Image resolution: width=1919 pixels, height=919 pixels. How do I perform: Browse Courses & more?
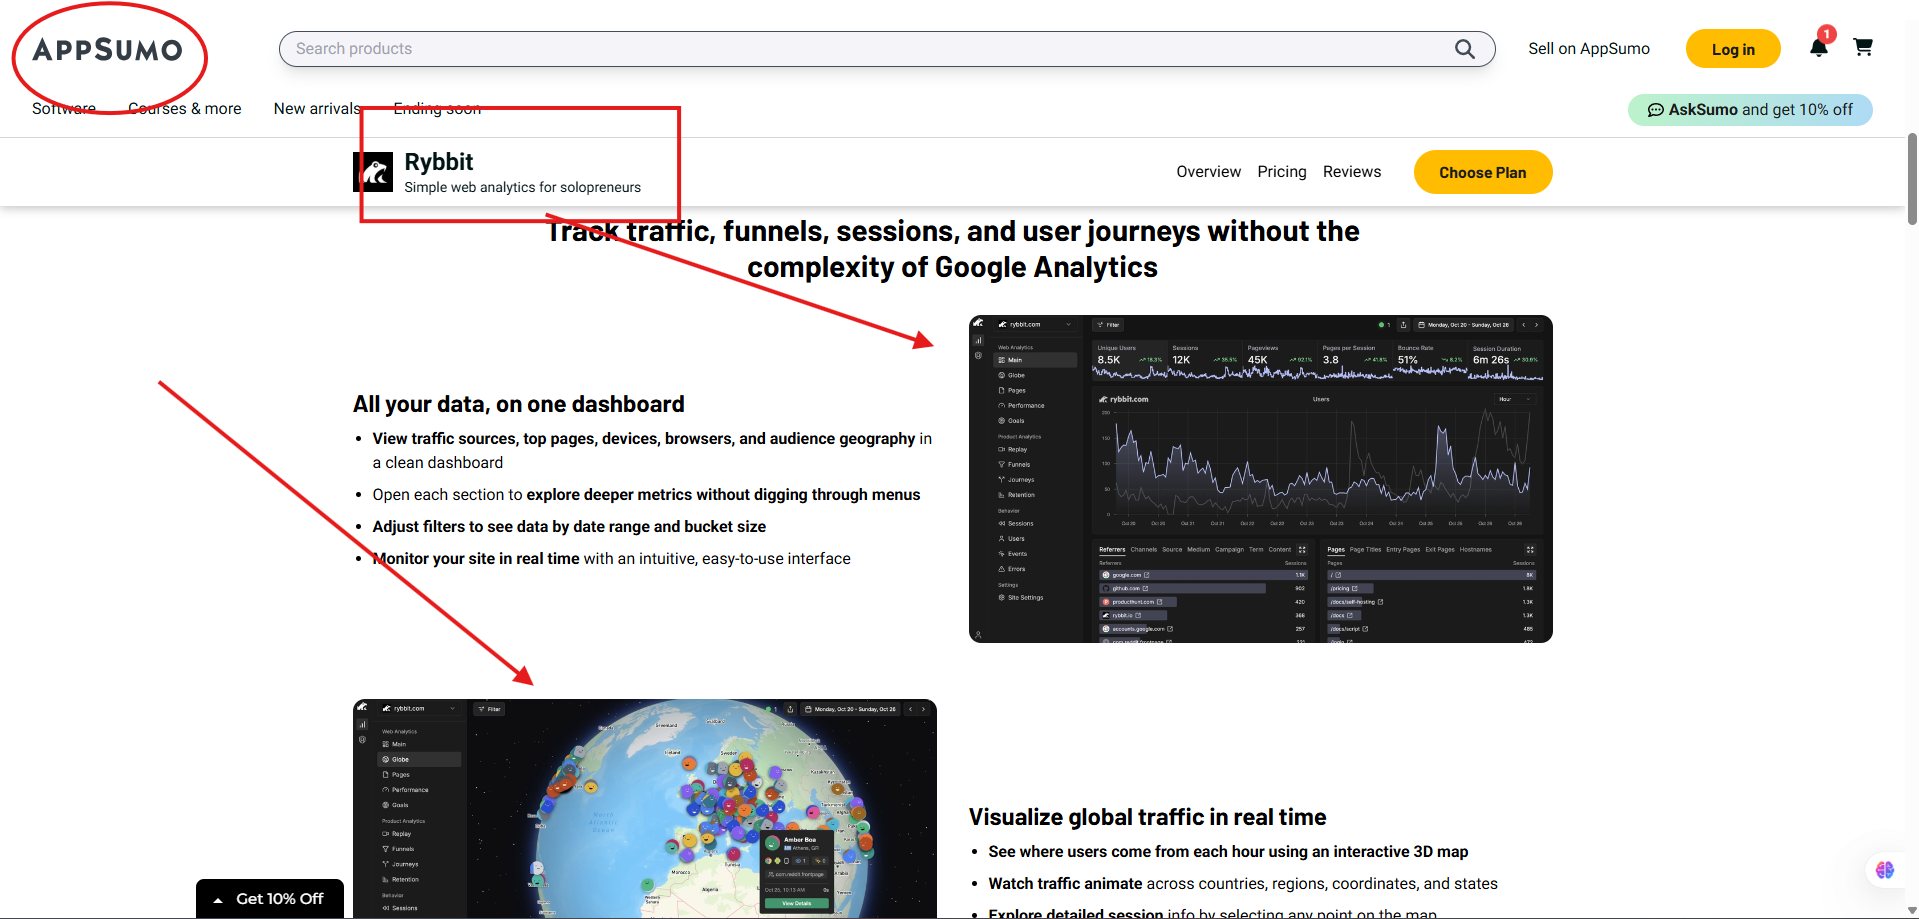pyautogui.click(x=184, y=108)
